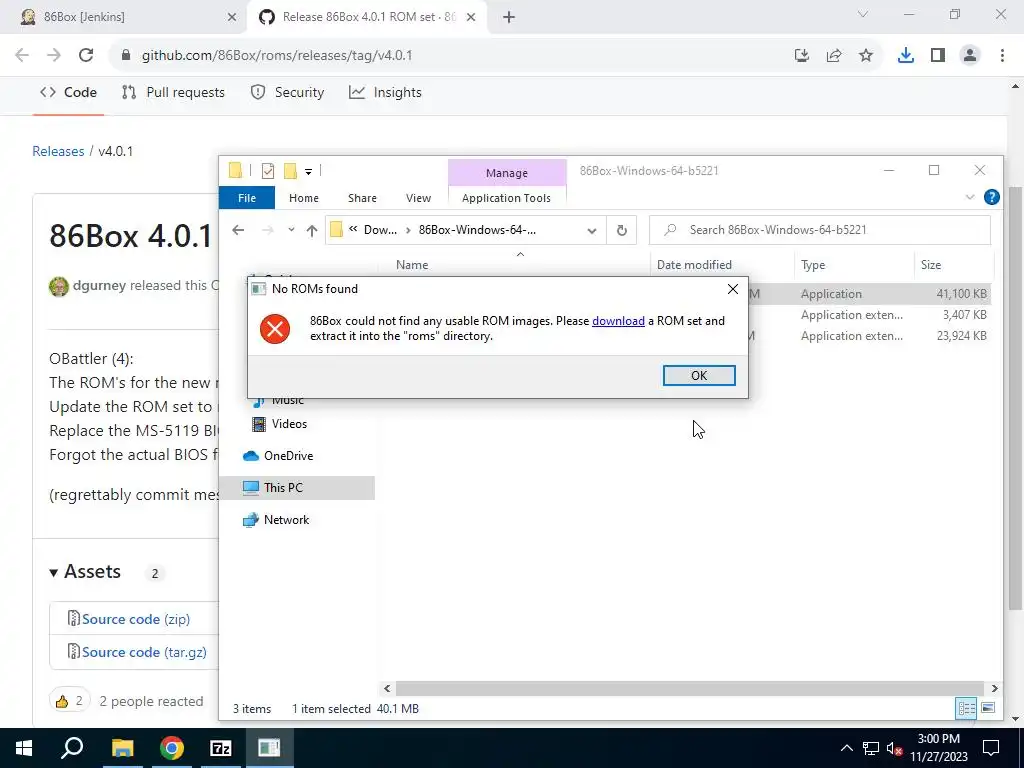Open Chrome three-dot menu
Screen dimensions: 1024x768
pos(1002,56)
